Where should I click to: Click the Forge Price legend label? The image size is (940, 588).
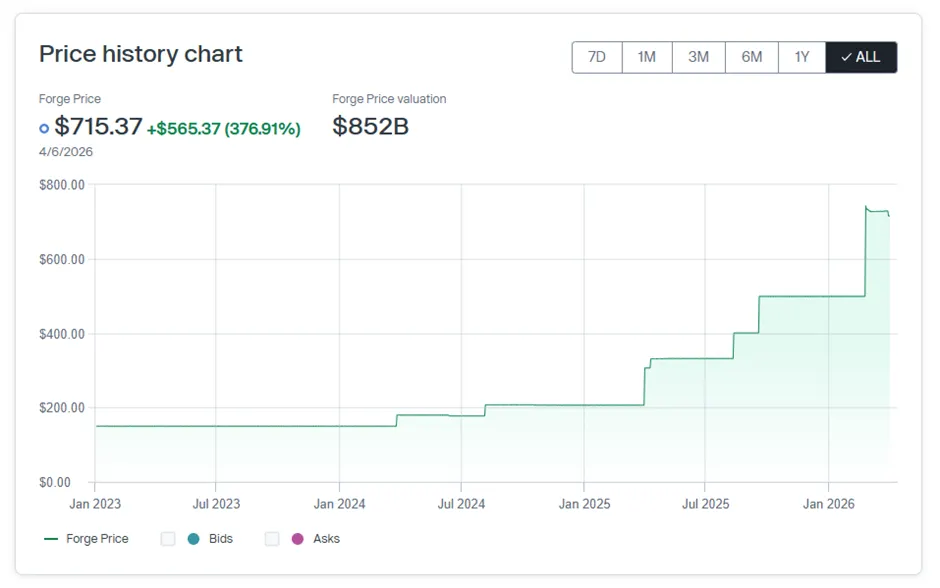click(x=97, y=539)
